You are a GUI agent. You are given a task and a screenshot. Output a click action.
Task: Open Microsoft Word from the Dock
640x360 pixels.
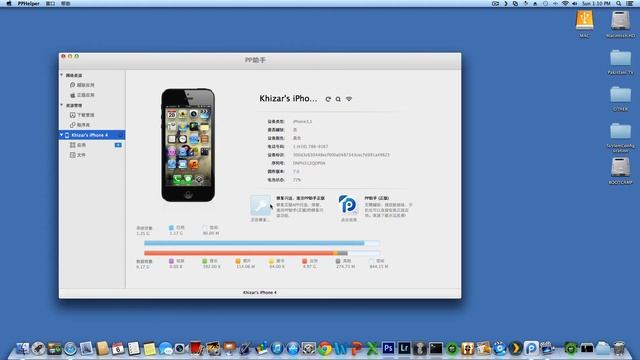(x=340, y=349)
